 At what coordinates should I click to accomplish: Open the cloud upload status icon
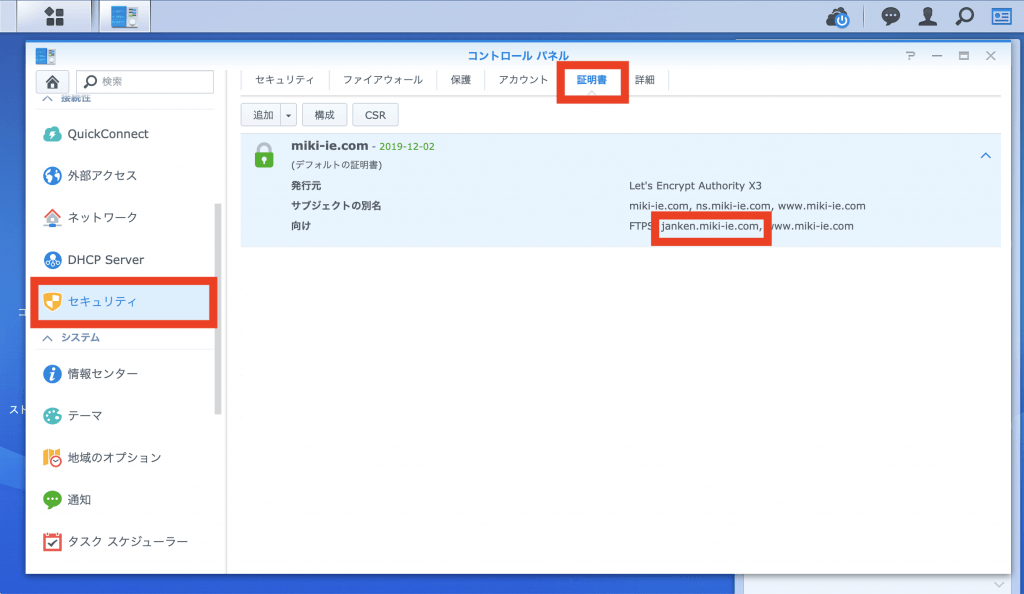click(837, 17)
